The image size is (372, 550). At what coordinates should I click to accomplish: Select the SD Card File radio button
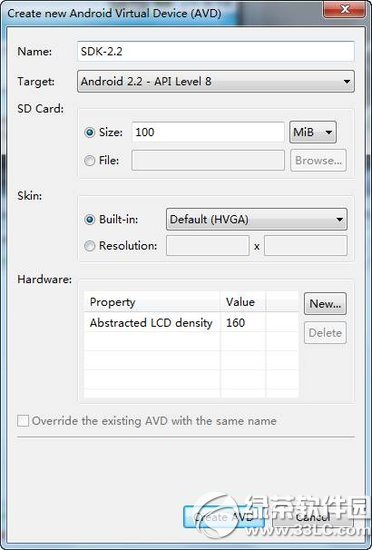point(90,161)
